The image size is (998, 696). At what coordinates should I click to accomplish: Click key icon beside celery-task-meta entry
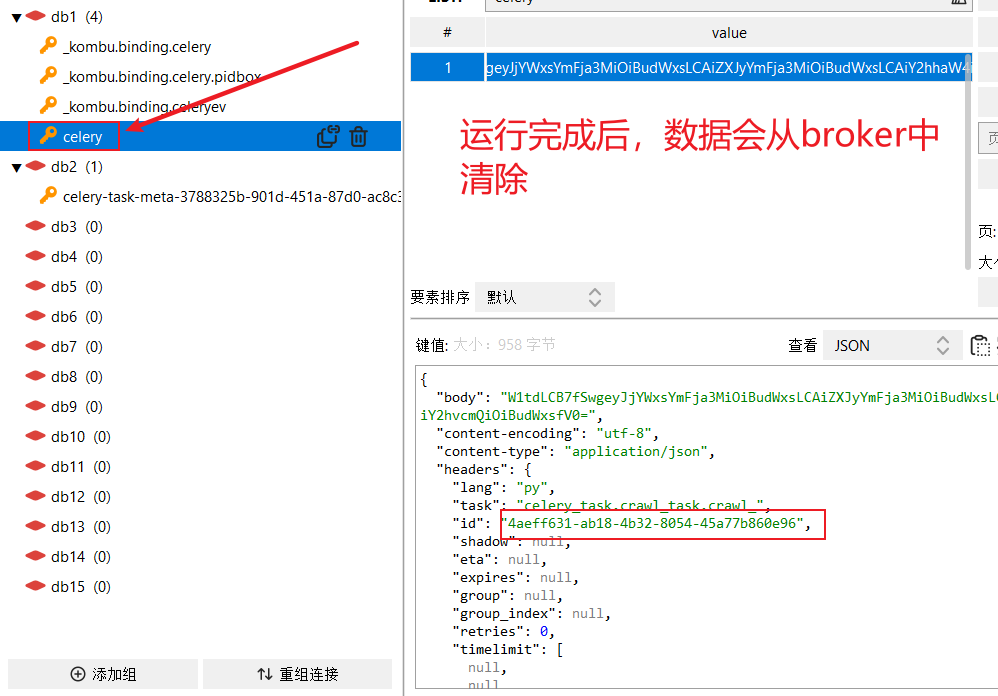tap(48, 195)
